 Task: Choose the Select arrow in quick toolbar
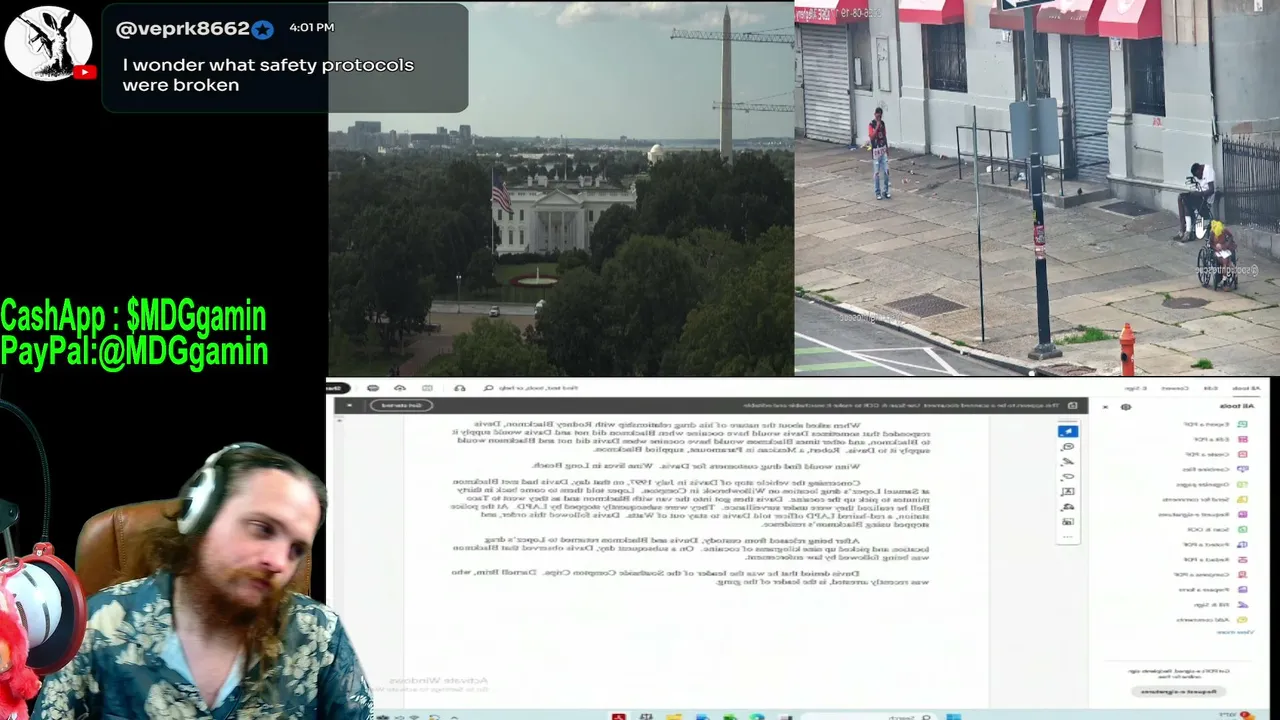(1067, 431)
